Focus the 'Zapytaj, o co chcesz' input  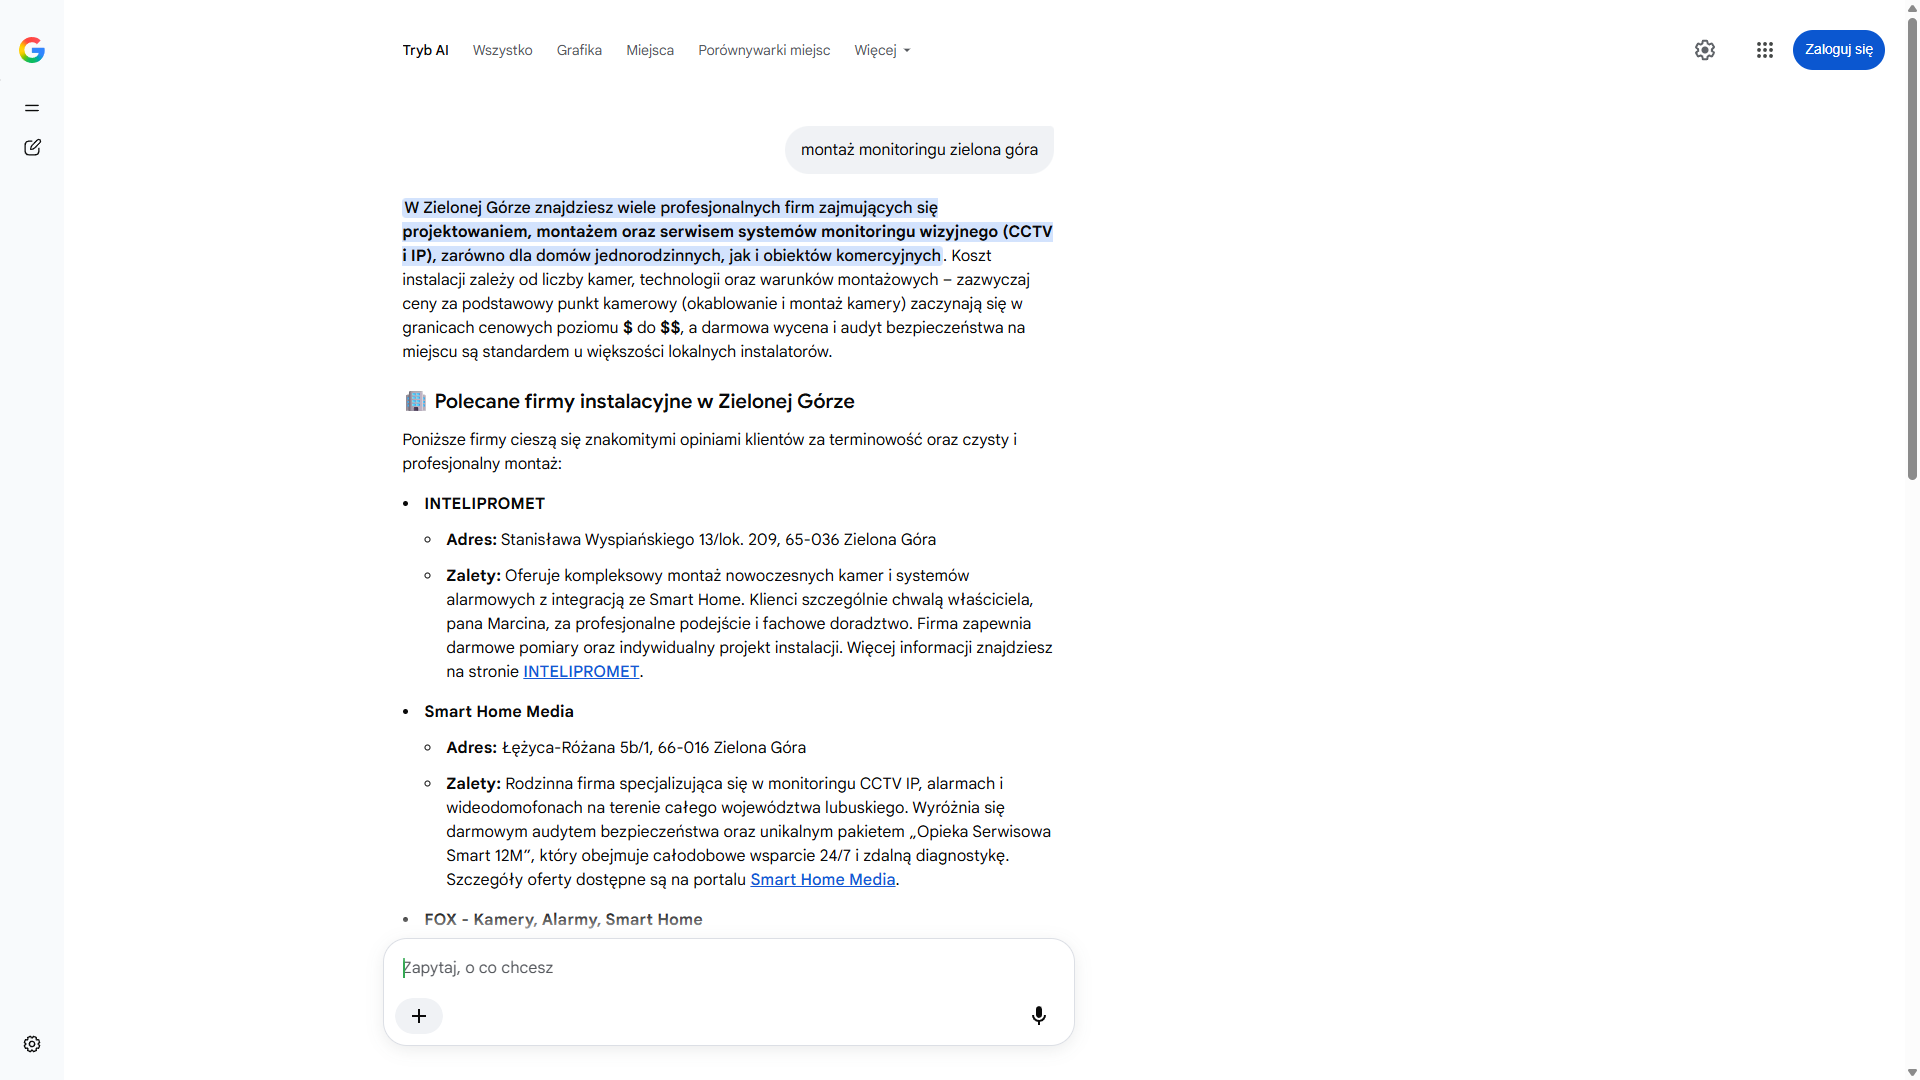[x=728, y=968]
